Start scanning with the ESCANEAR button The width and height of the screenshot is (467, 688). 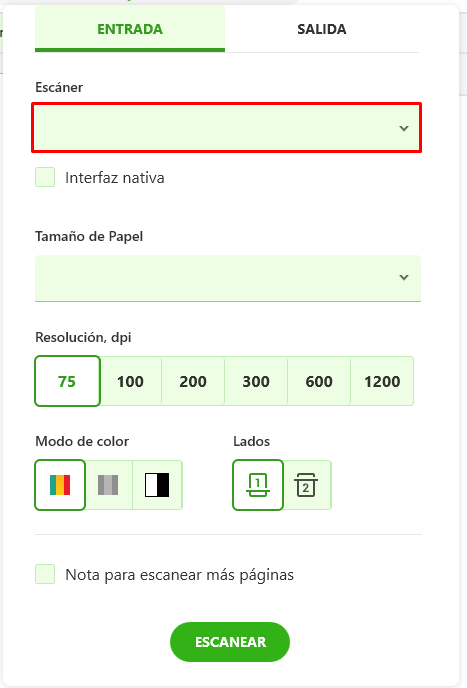(x=230, y=642)
